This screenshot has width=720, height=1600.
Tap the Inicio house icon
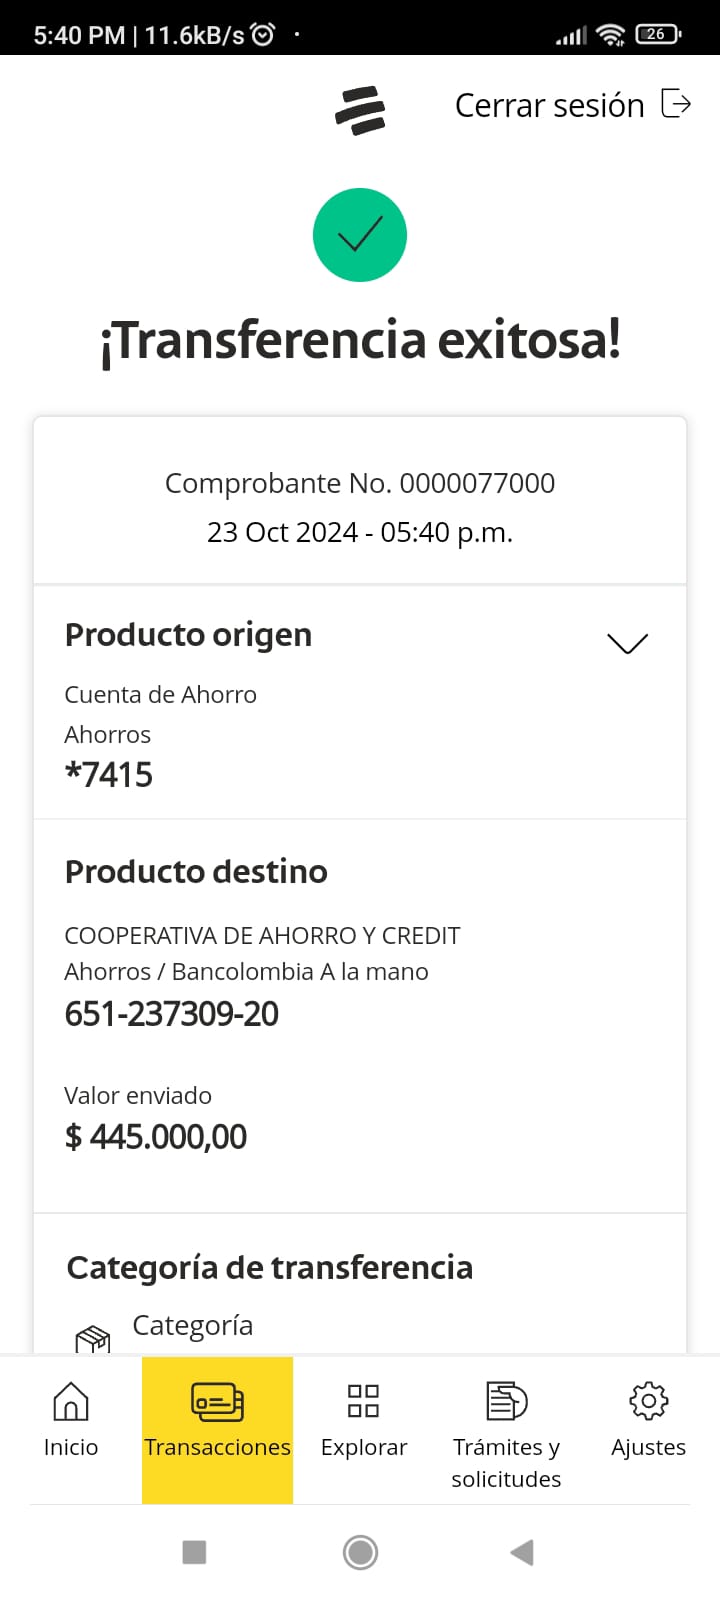(70, 1401)
